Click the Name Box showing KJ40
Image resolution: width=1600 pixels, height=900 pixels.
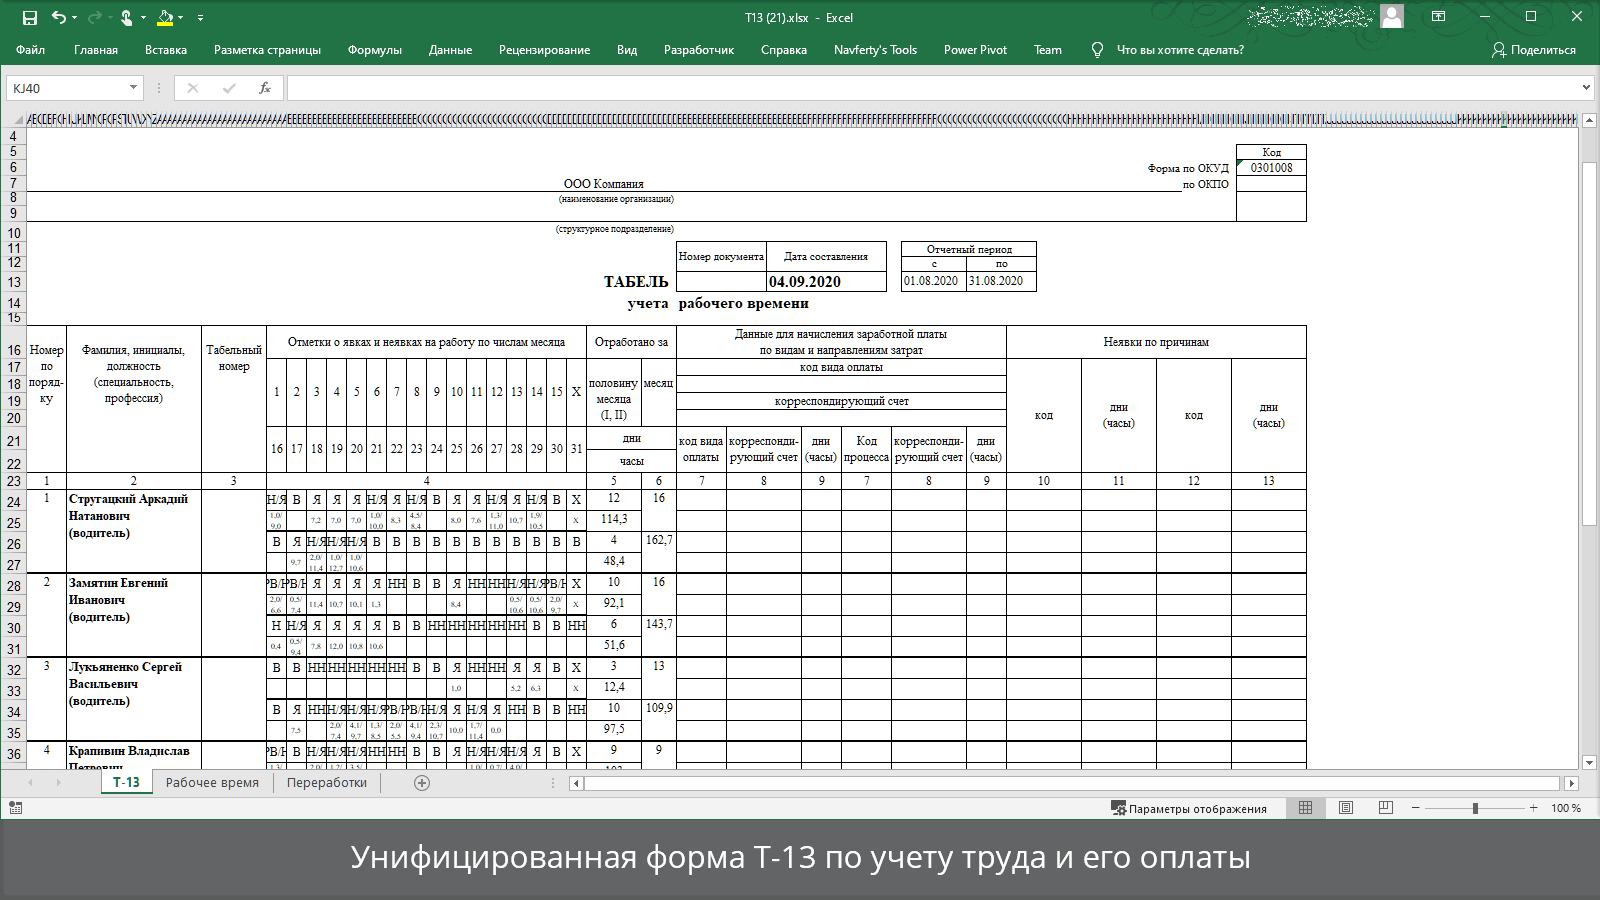pos(66,88)
